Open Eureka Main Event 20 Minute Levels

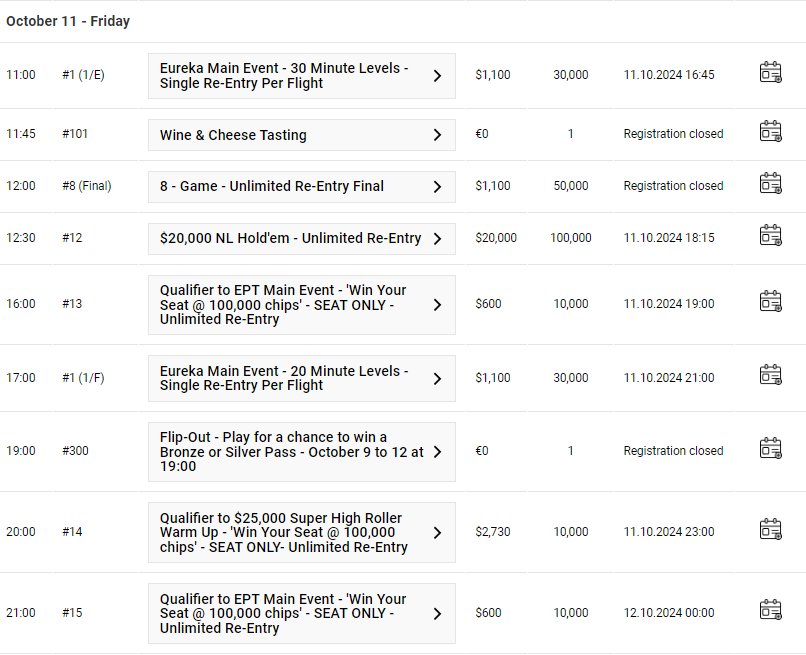point(302,378)
